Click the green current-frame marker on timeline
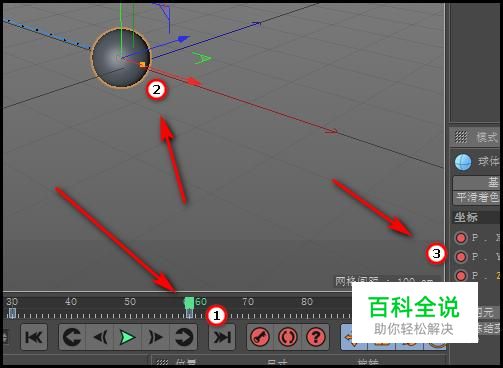Viewport: 503px width, 368px height. [189, 303]
